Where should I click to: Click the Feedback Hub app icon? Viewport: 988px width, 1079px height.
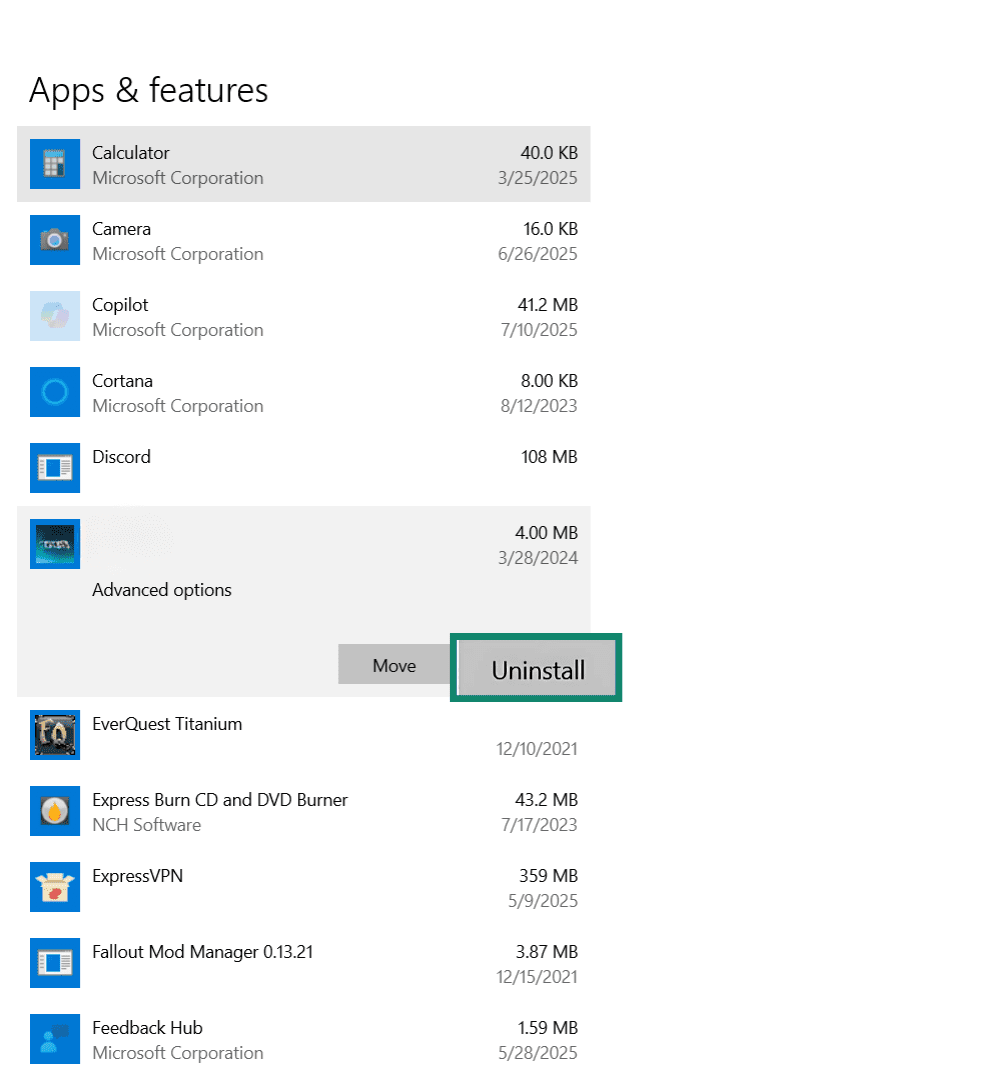point(54,1039)
